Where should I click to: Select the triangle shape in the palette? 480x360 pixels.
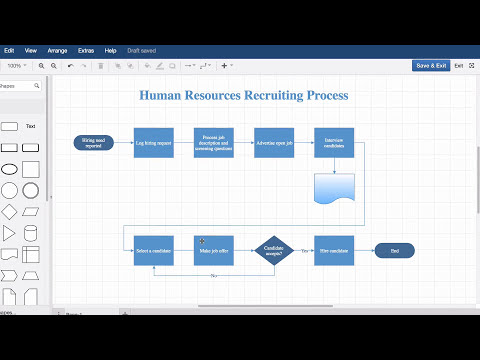coord(9,233)
